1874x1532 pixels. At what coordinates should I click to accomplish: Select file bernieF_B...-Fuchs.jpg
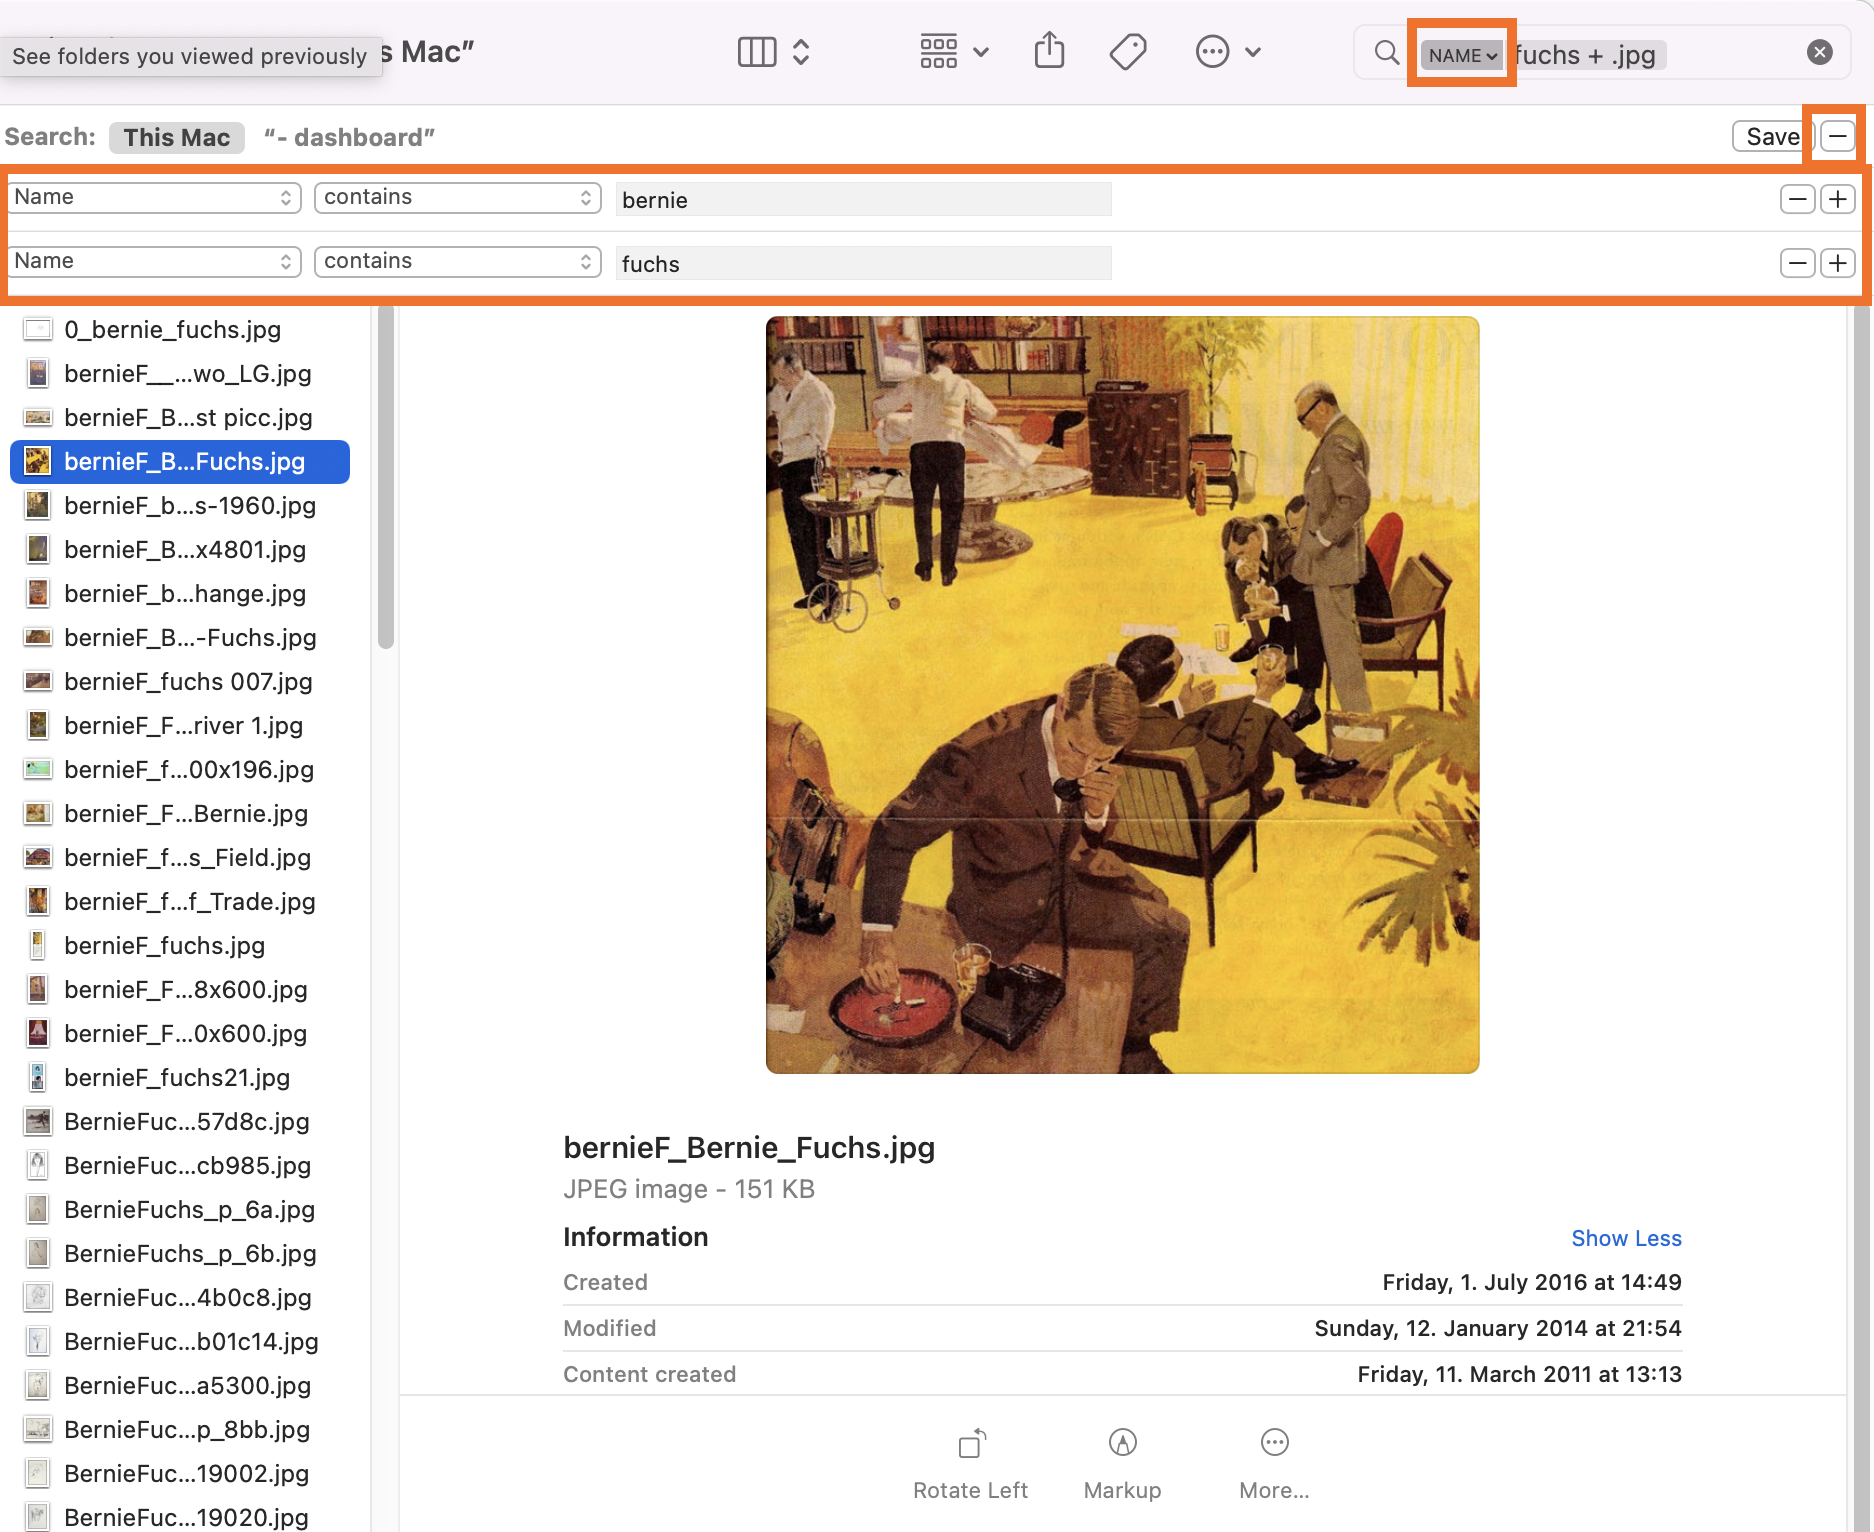[180, 638]
